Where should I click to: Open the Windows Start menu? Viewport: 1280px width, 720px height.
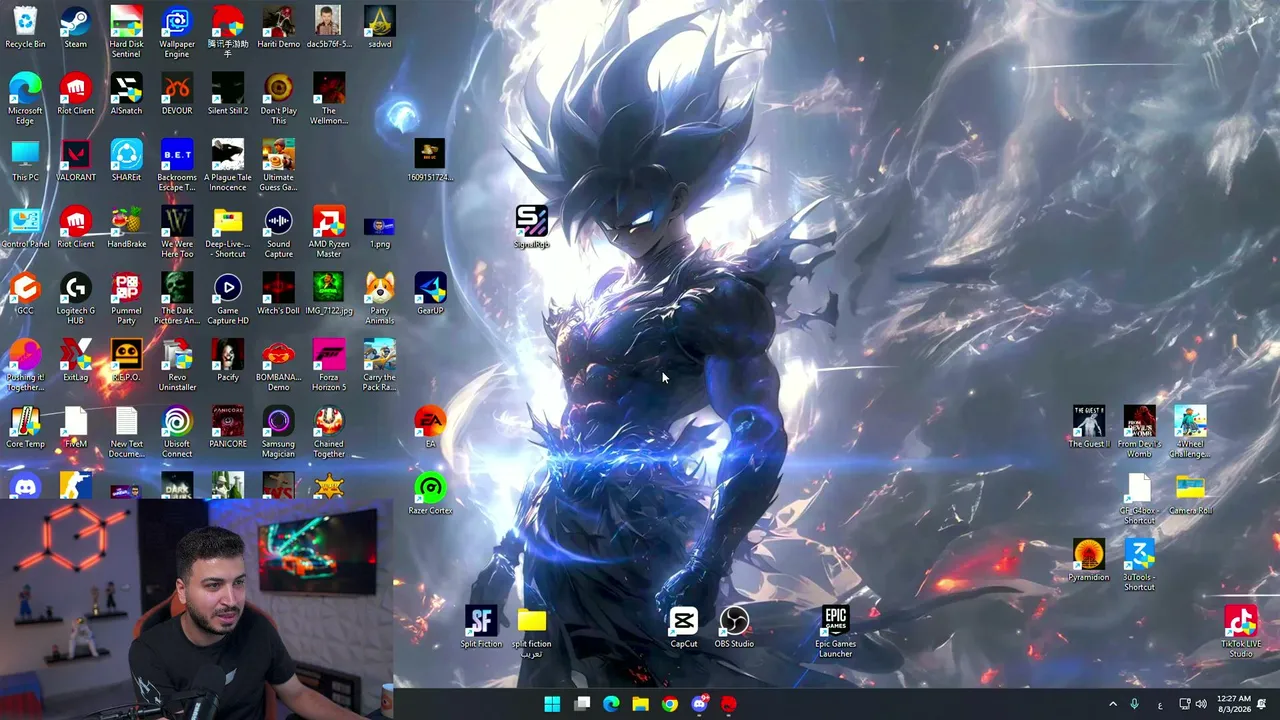(552, 704)
